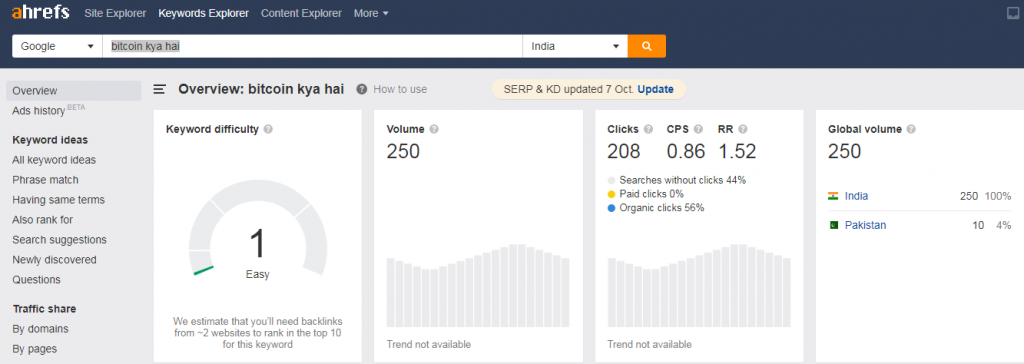Click the inbox icon at top right
The height and width of the screenshot is (364, 1024).
(x=1013, y=12)
